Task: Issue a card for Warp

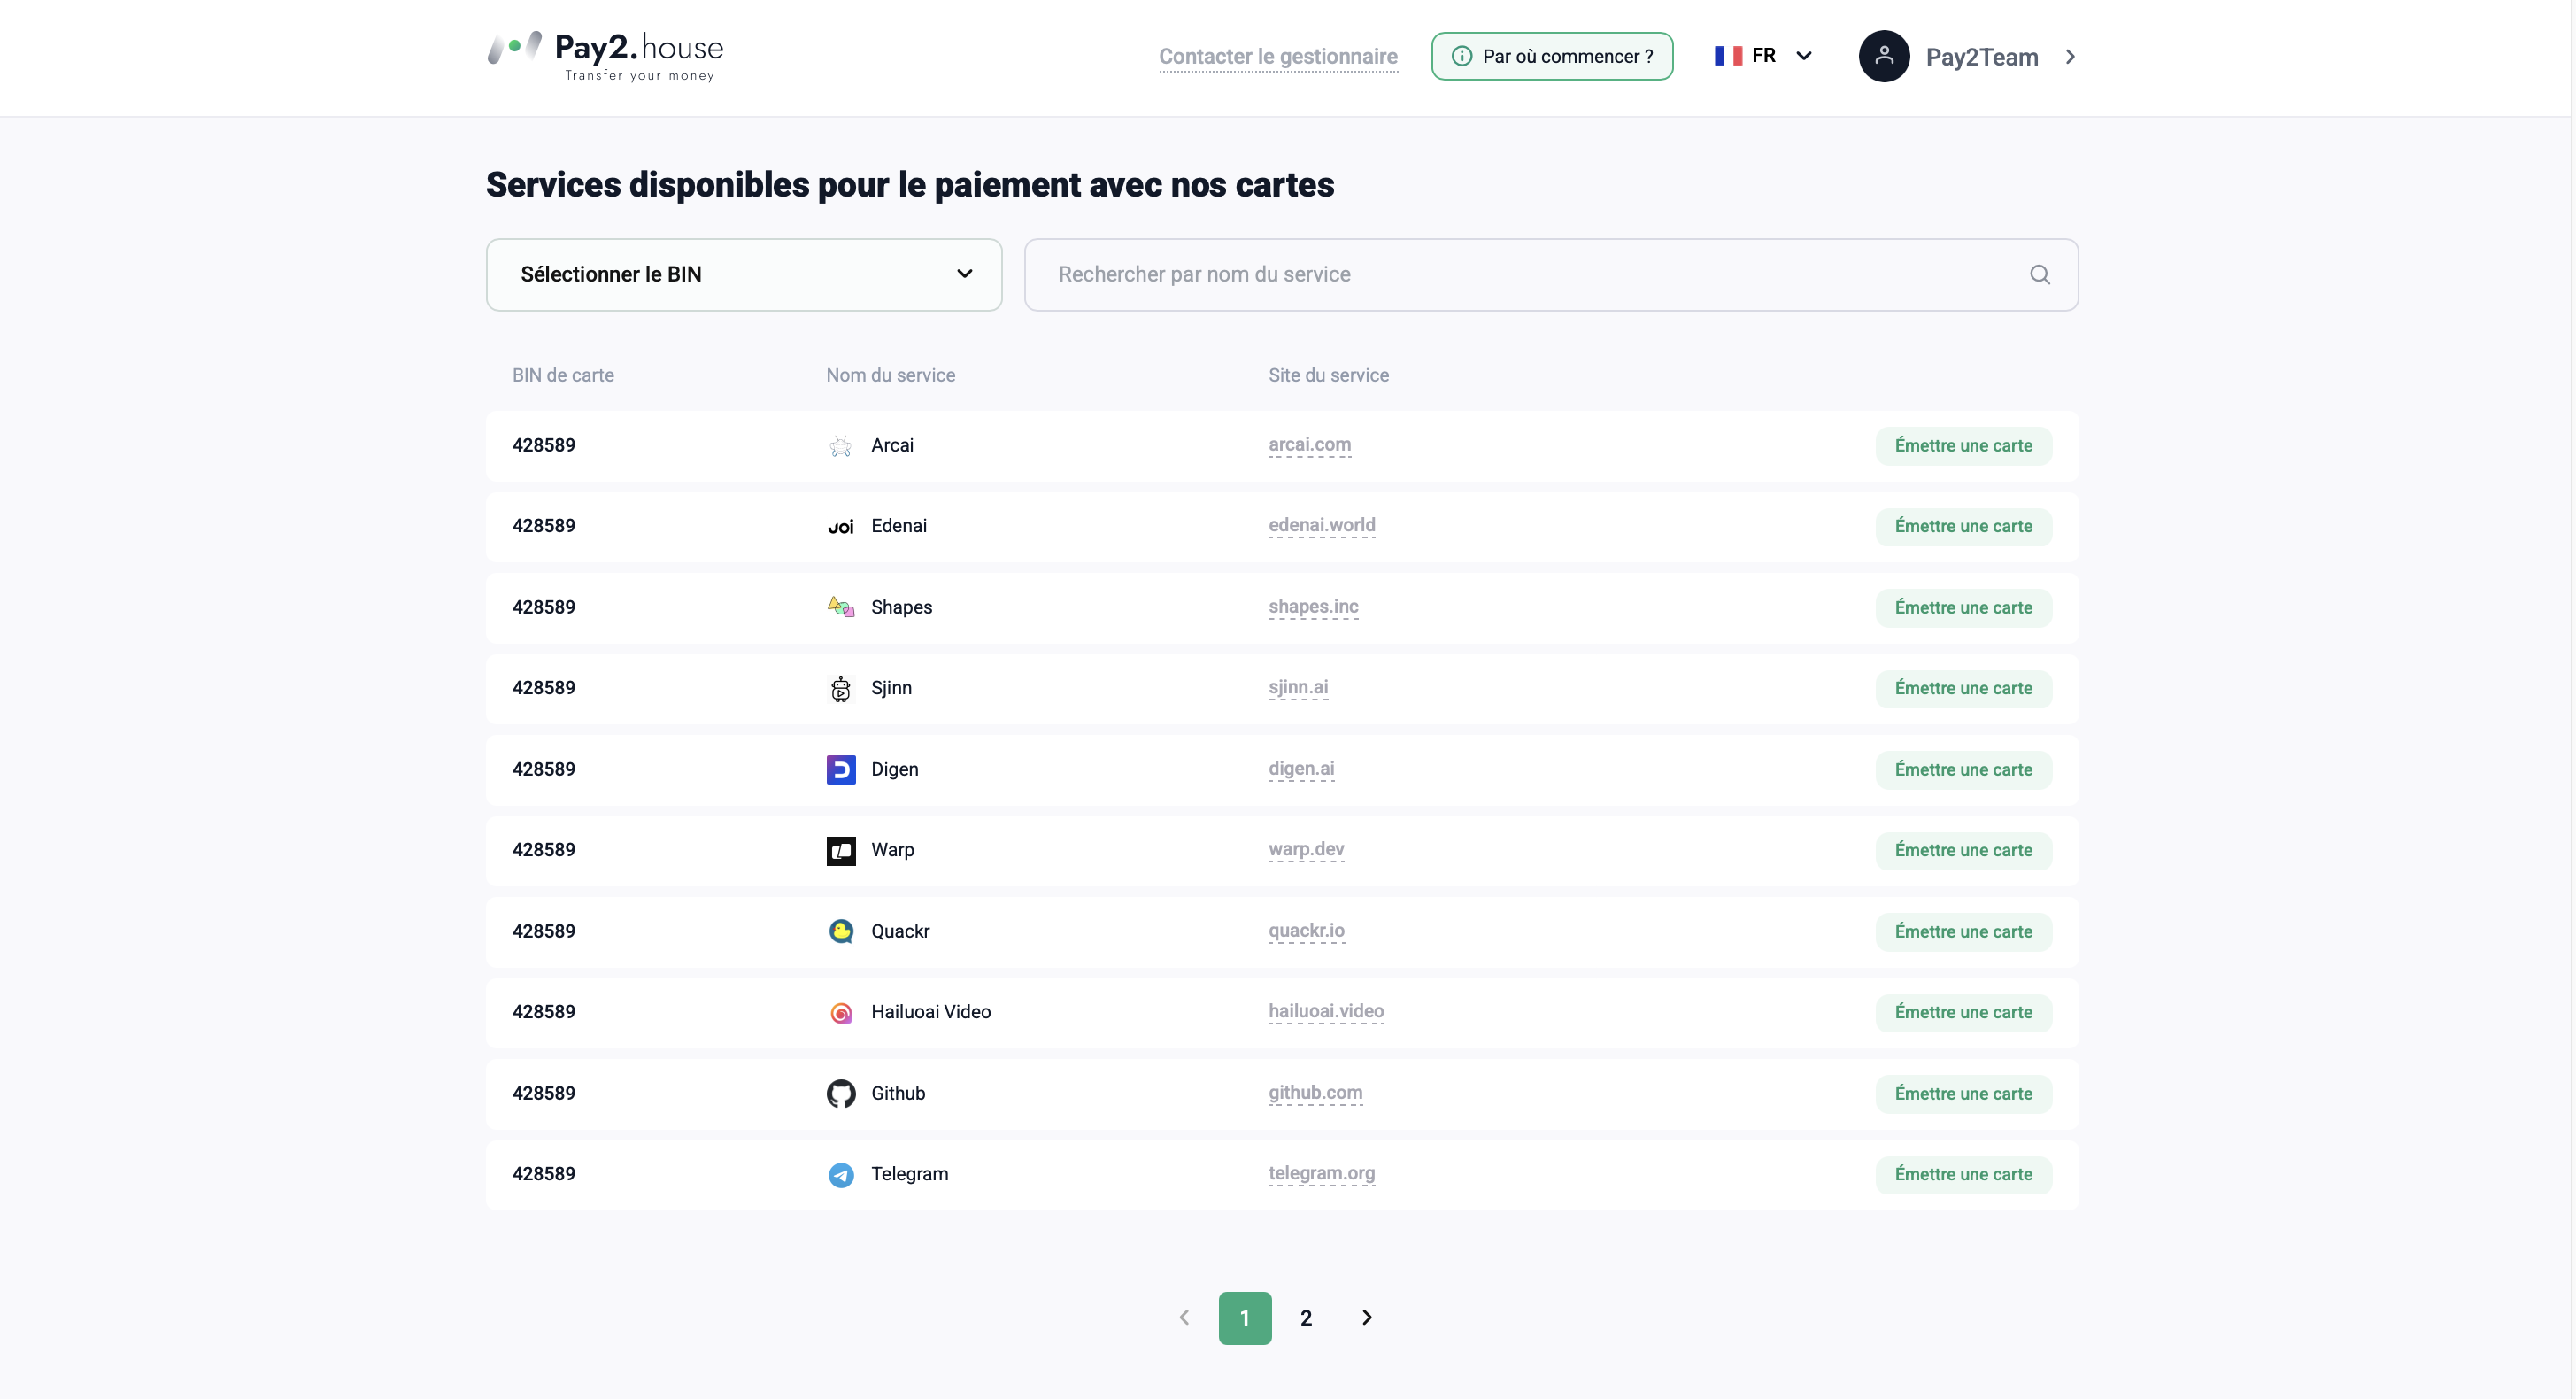Action: tap(1963, 851)
